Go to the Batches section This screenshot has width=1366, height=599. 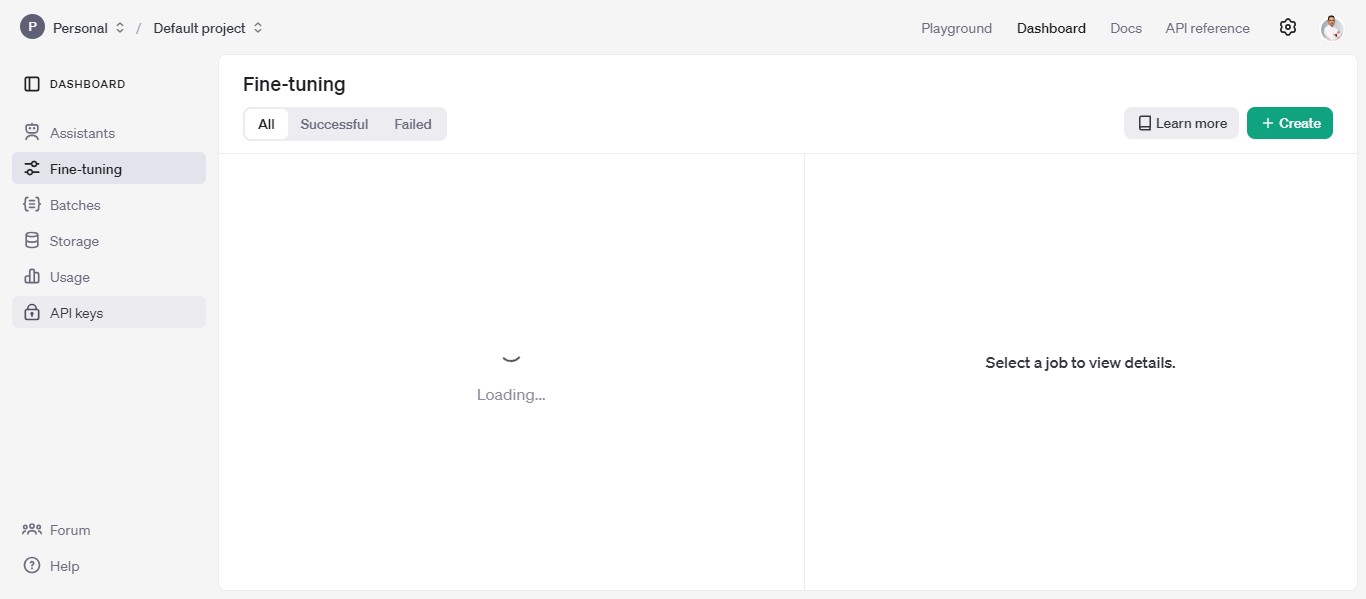click(x=109, y=205)
